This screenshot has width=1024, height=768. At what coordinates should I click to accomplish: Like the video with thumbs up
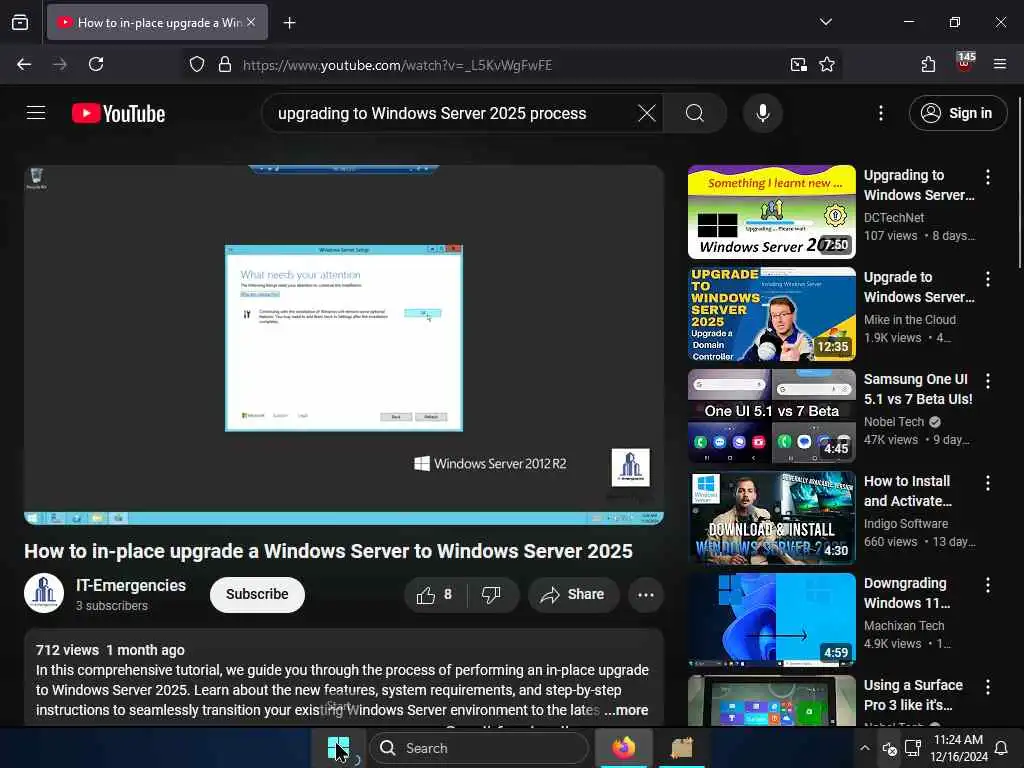coord(434,595)
